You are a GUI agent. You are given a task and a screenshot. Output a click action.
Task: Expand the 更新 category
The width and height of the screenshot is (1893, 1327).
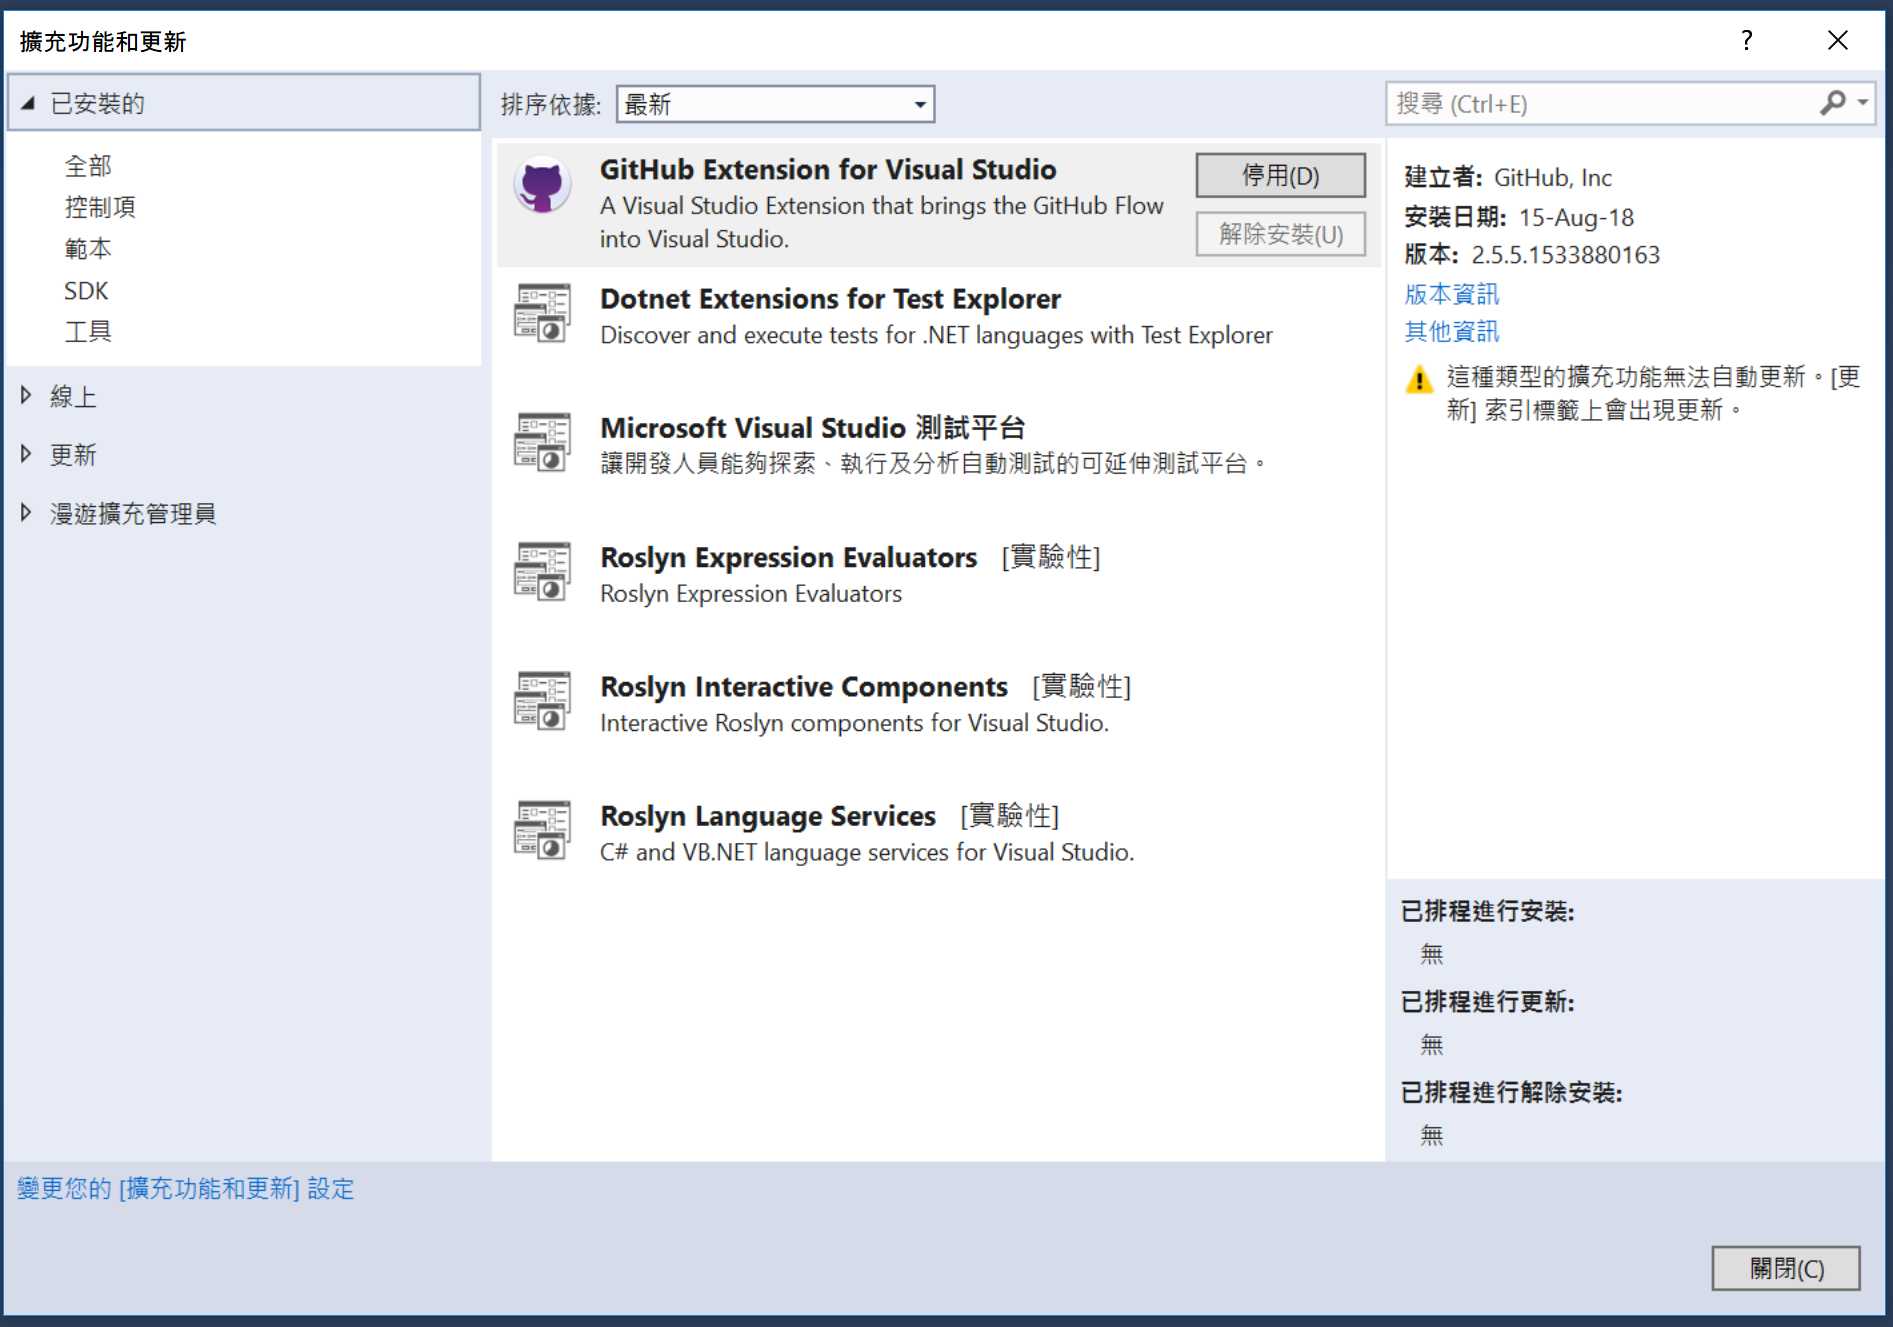tap(26, 453)
